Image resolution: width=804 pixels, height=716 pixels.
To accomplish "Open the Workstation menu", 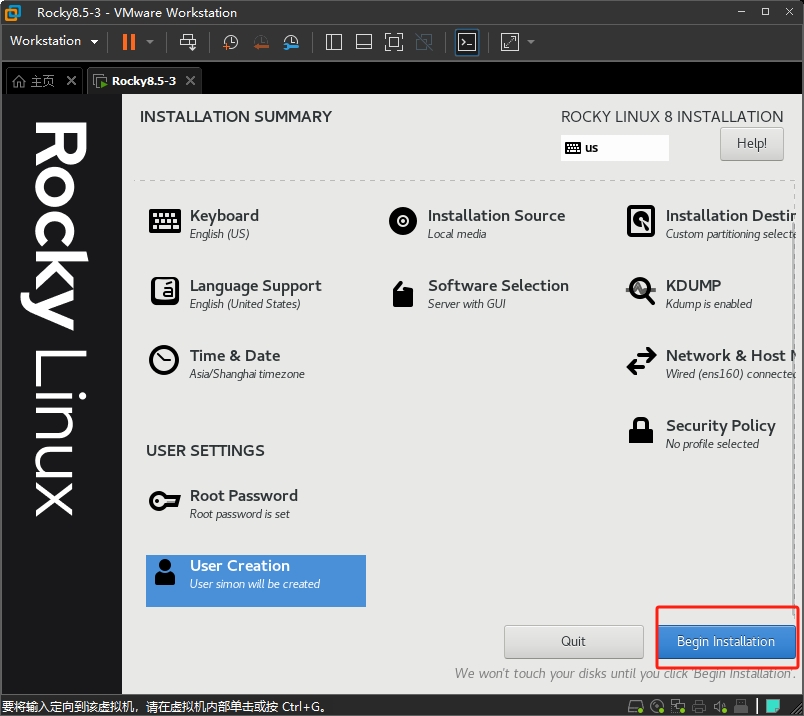I will pyautogui.click(x=54, y=41).
